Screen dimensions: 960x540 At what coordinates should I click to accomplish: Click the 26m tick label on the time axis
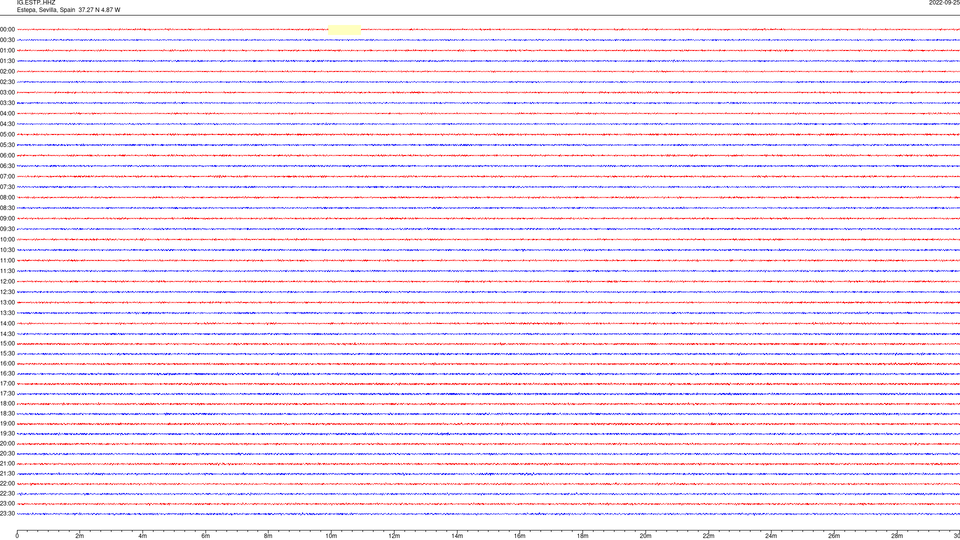(834, 536)
